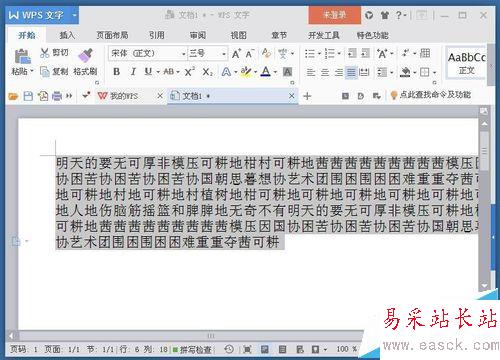Decrease font size with the A- icon
The width and height of the screenshot is (500, 360).
point(250,53)
